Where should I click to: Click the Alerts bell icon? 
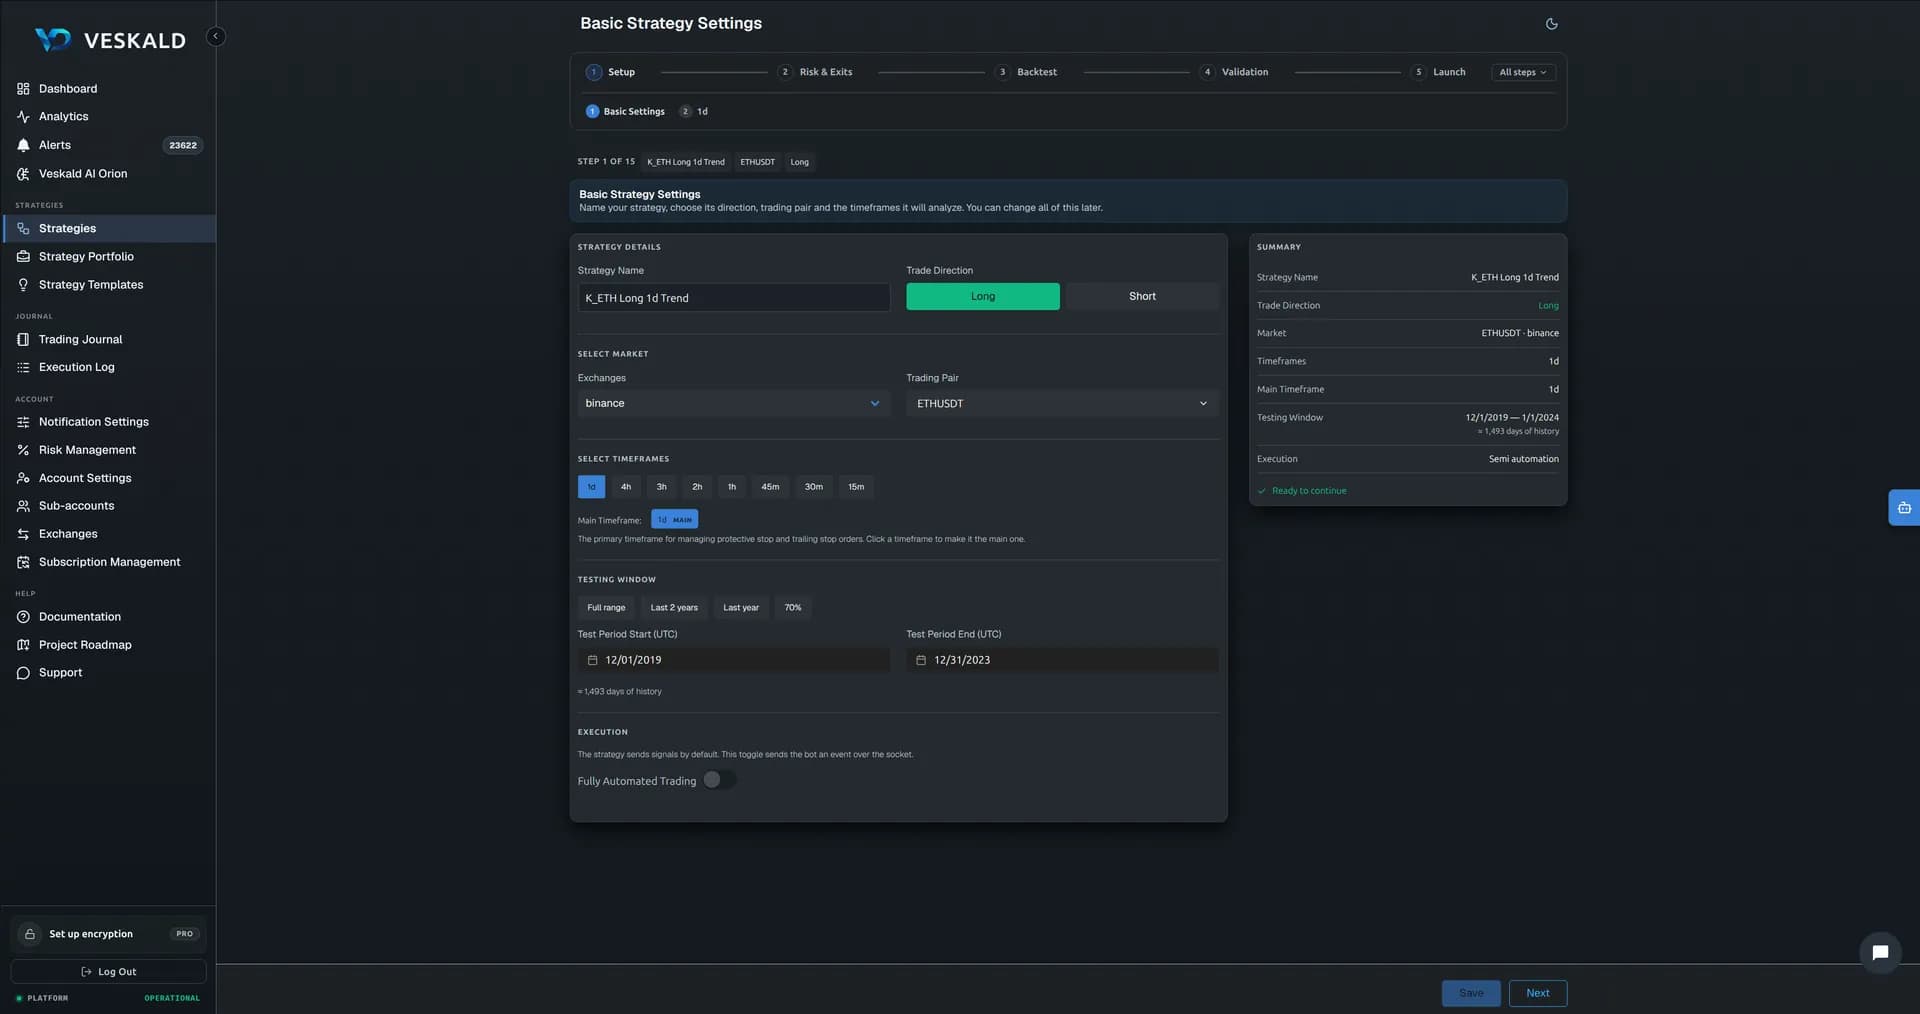(23, 145)
